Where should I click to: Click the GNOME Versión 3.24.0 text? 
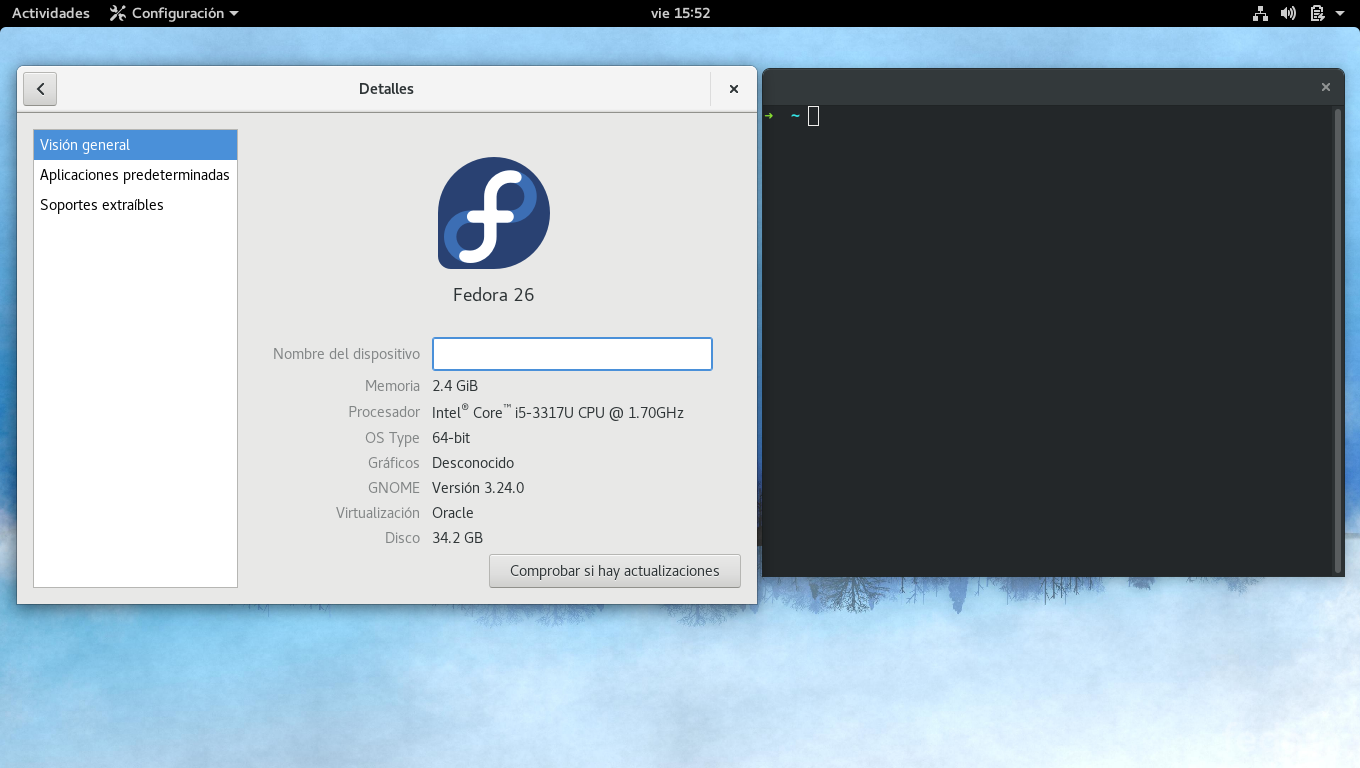point(478,488)
